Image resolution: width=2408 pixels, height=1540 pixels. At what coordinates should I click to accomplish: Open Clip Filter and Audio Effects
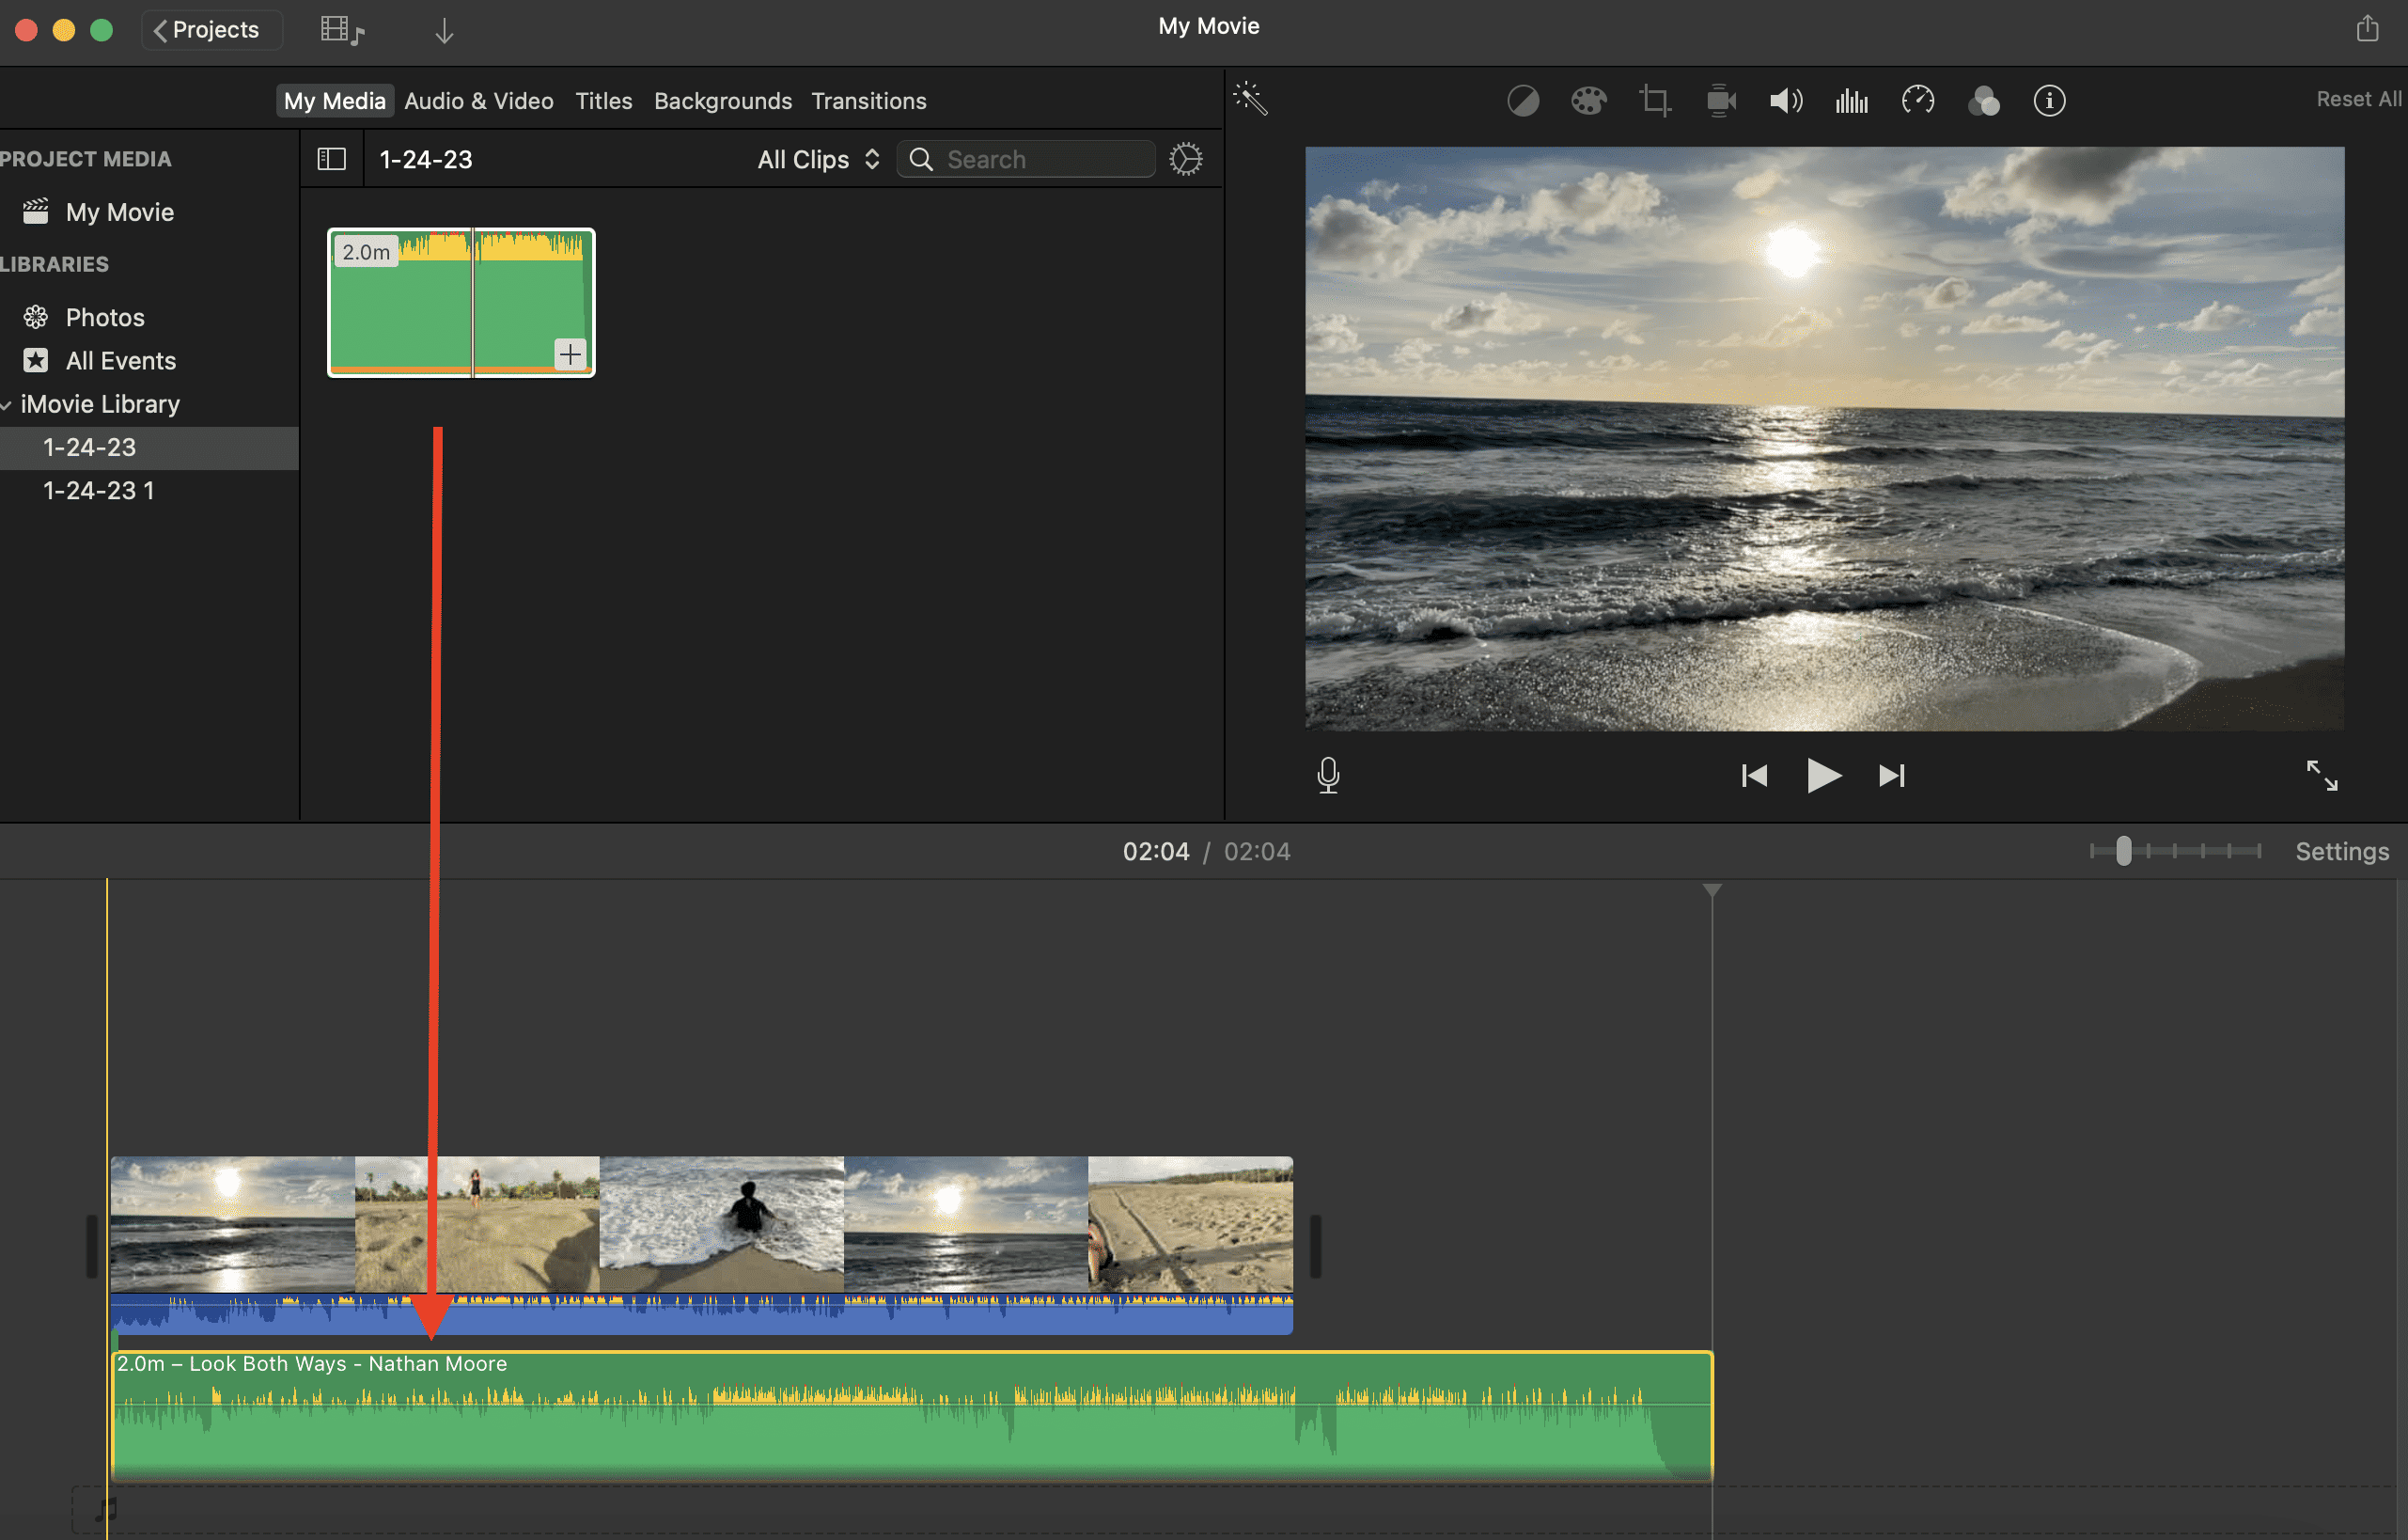tap(1983, 101)
